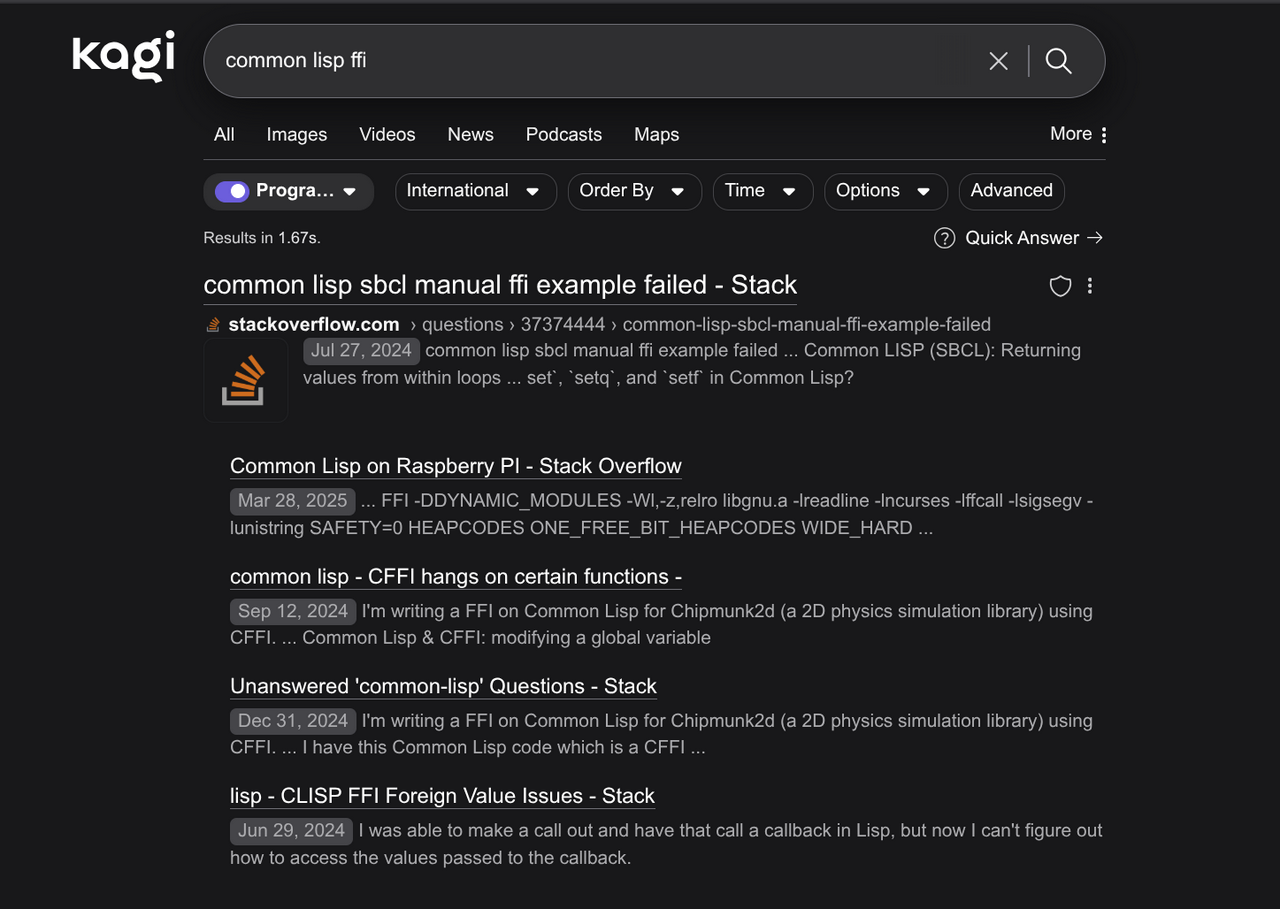Viewport: 1280px width, 909px height.
Task: Click the Quick Answer question mark icon
Action: (944, 238)
